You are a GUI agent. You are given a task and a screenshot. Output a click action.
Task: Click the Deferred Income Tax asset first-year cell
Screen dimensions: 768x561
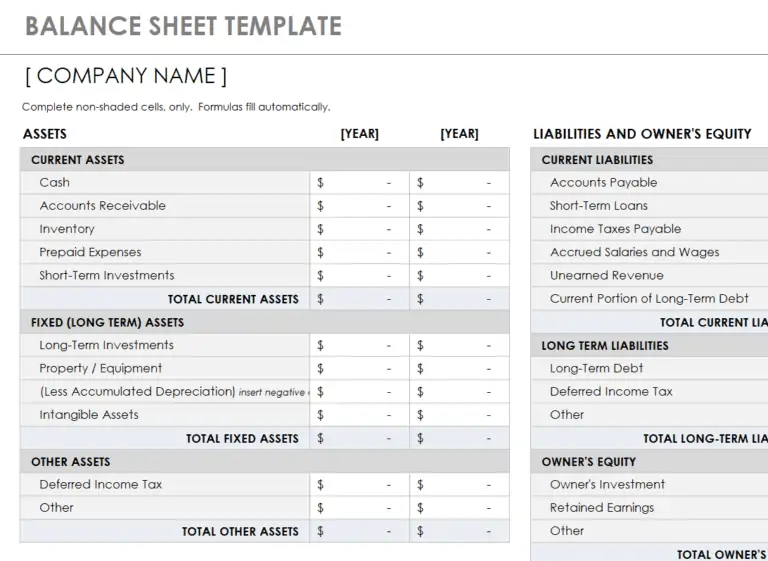tap(360, 485)
